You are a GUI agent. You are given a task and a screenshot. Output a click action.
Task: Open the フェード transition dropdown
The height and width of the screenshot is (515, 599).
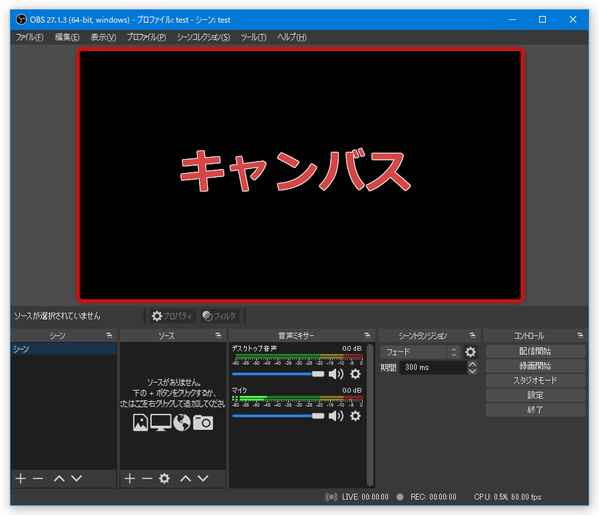click(x=420, y=351)
